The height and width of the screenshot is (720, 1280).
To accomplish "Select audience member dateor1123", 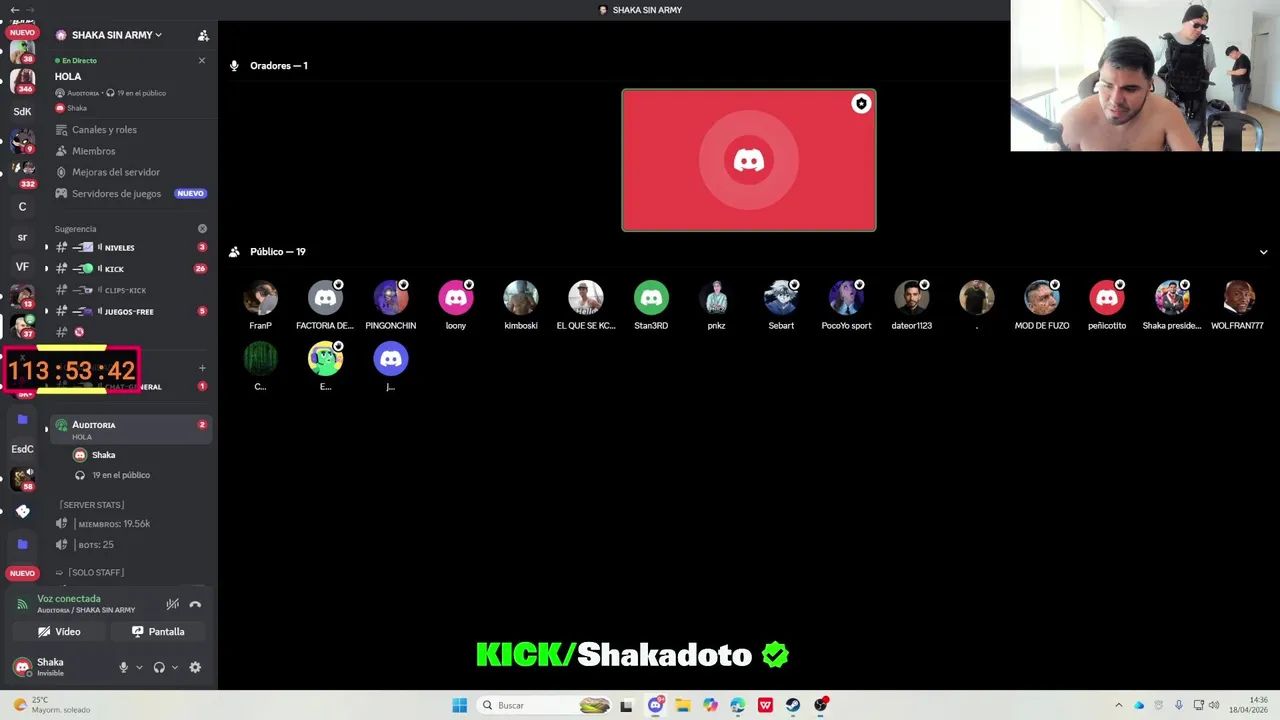I will (912, 305).
